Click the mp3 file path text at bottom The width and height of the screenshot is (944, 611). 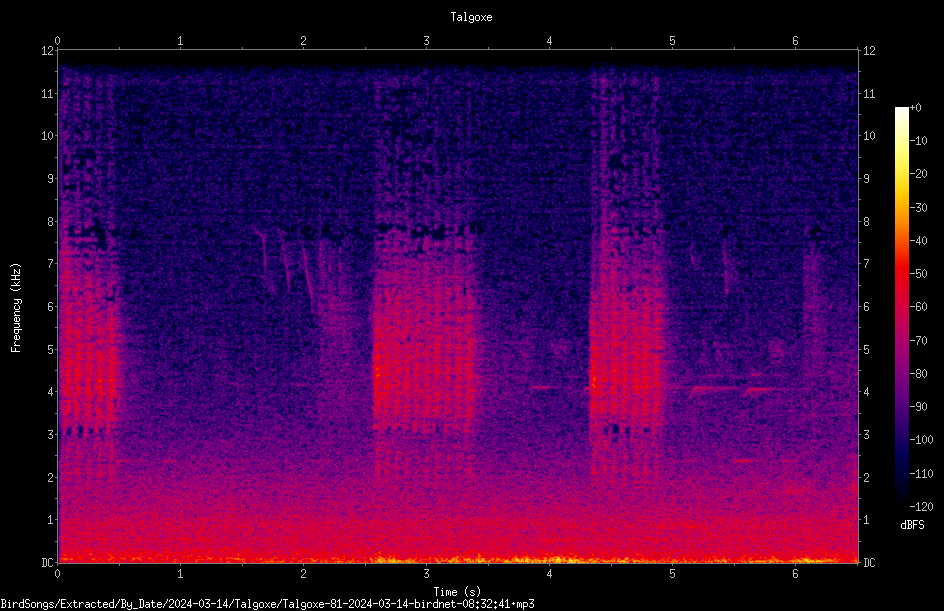coord(267,604)
